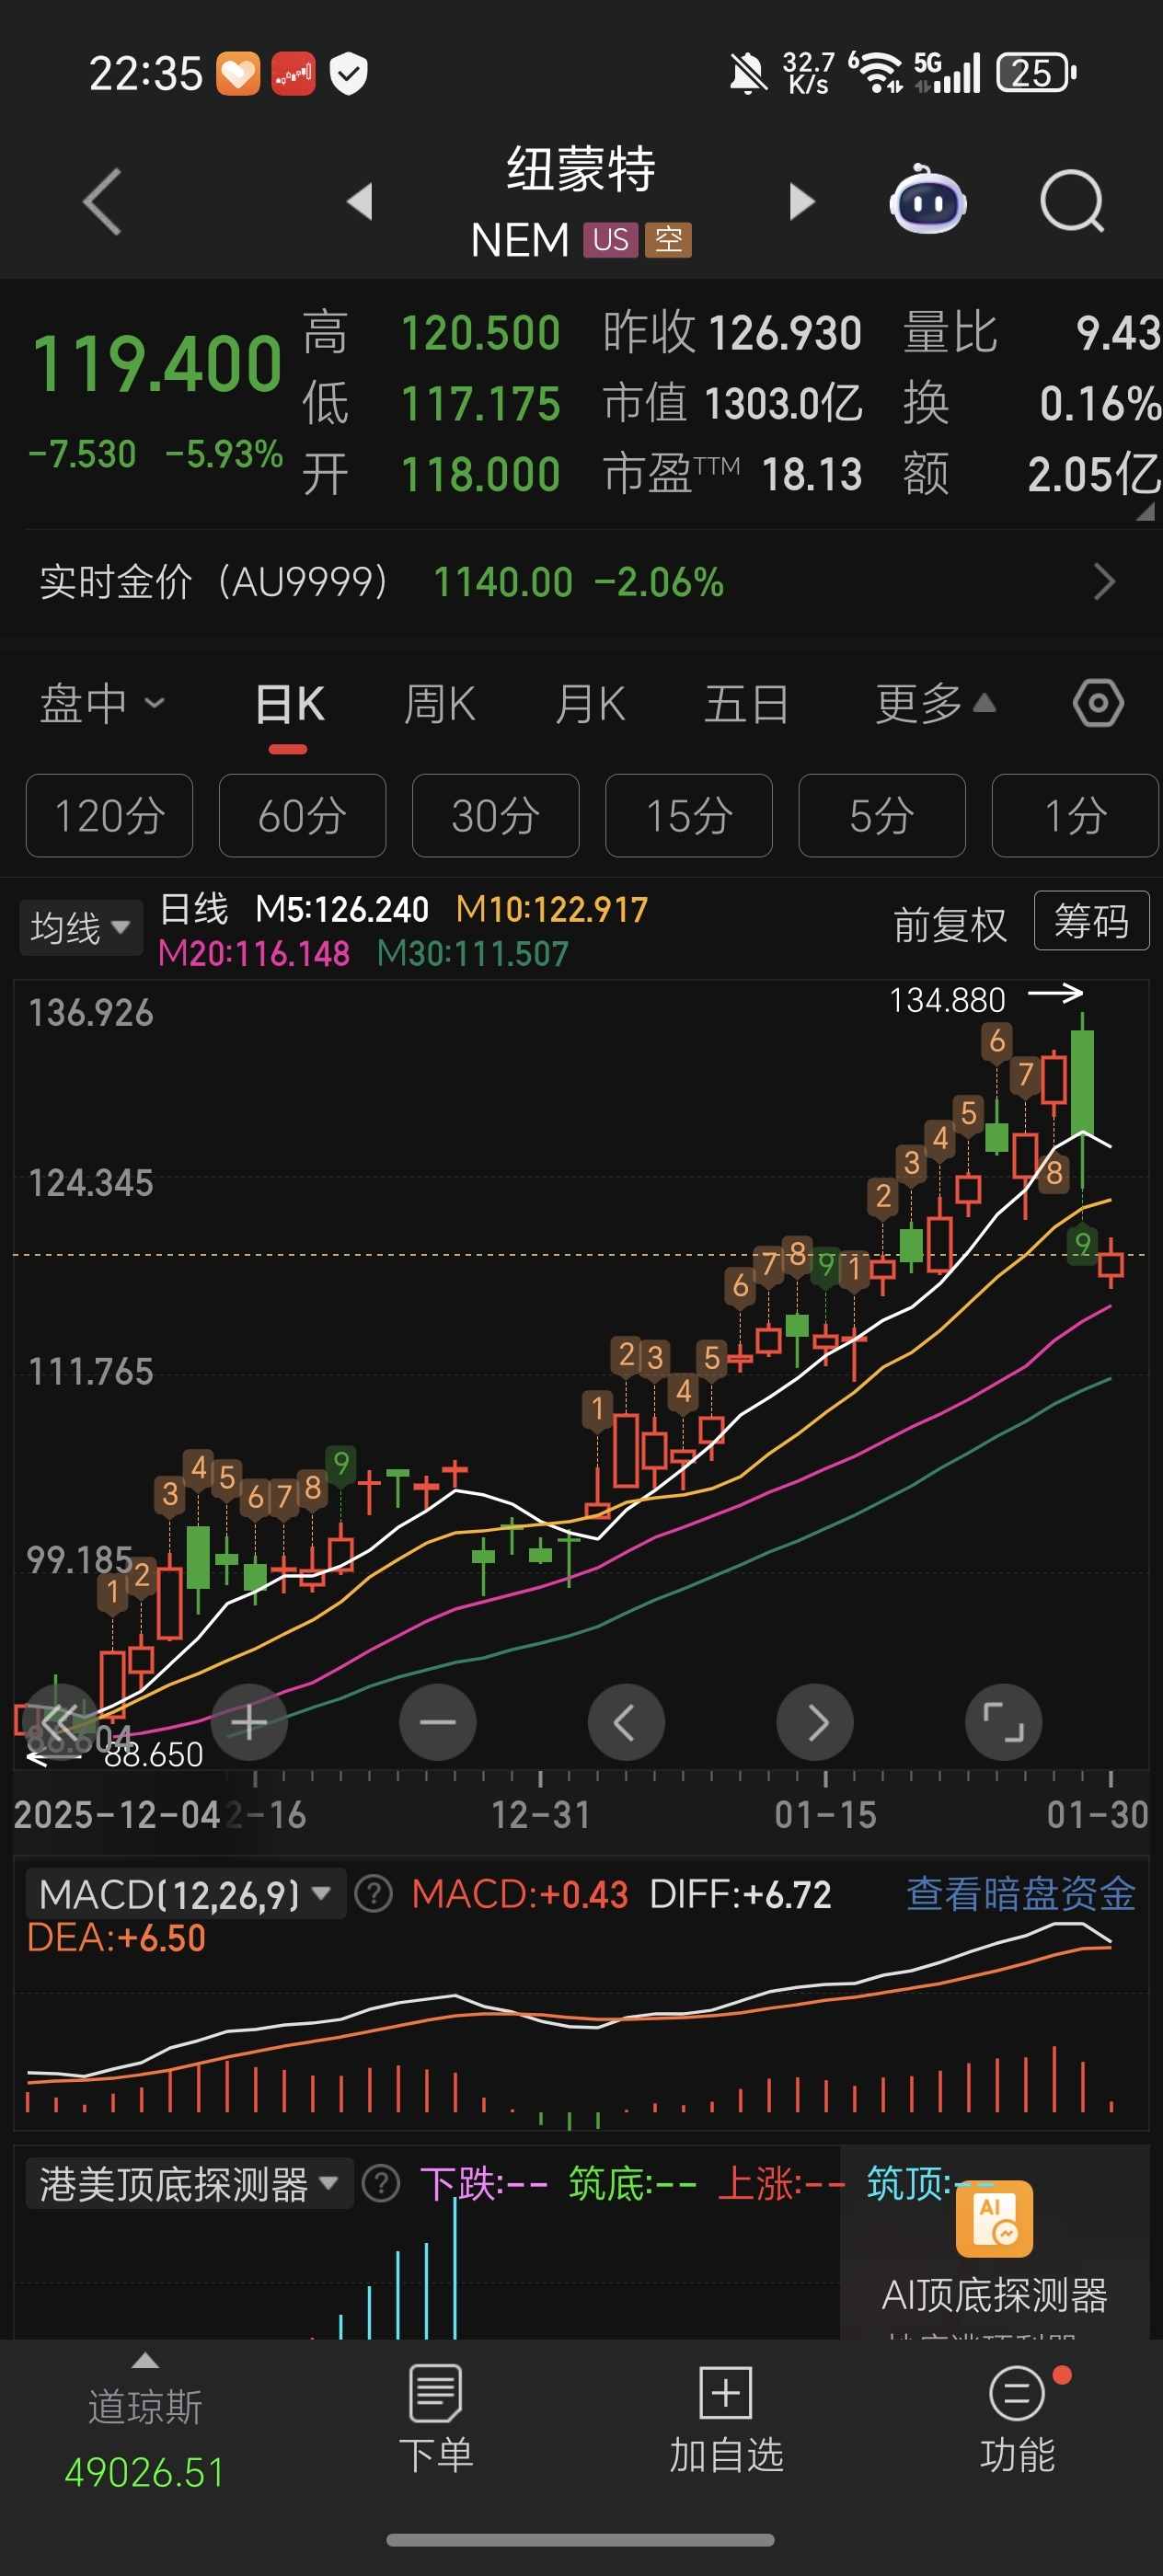The height and width of the screenshot is (2576, 1163).
Task: Select the 周K tab
Action: [439, 703]
